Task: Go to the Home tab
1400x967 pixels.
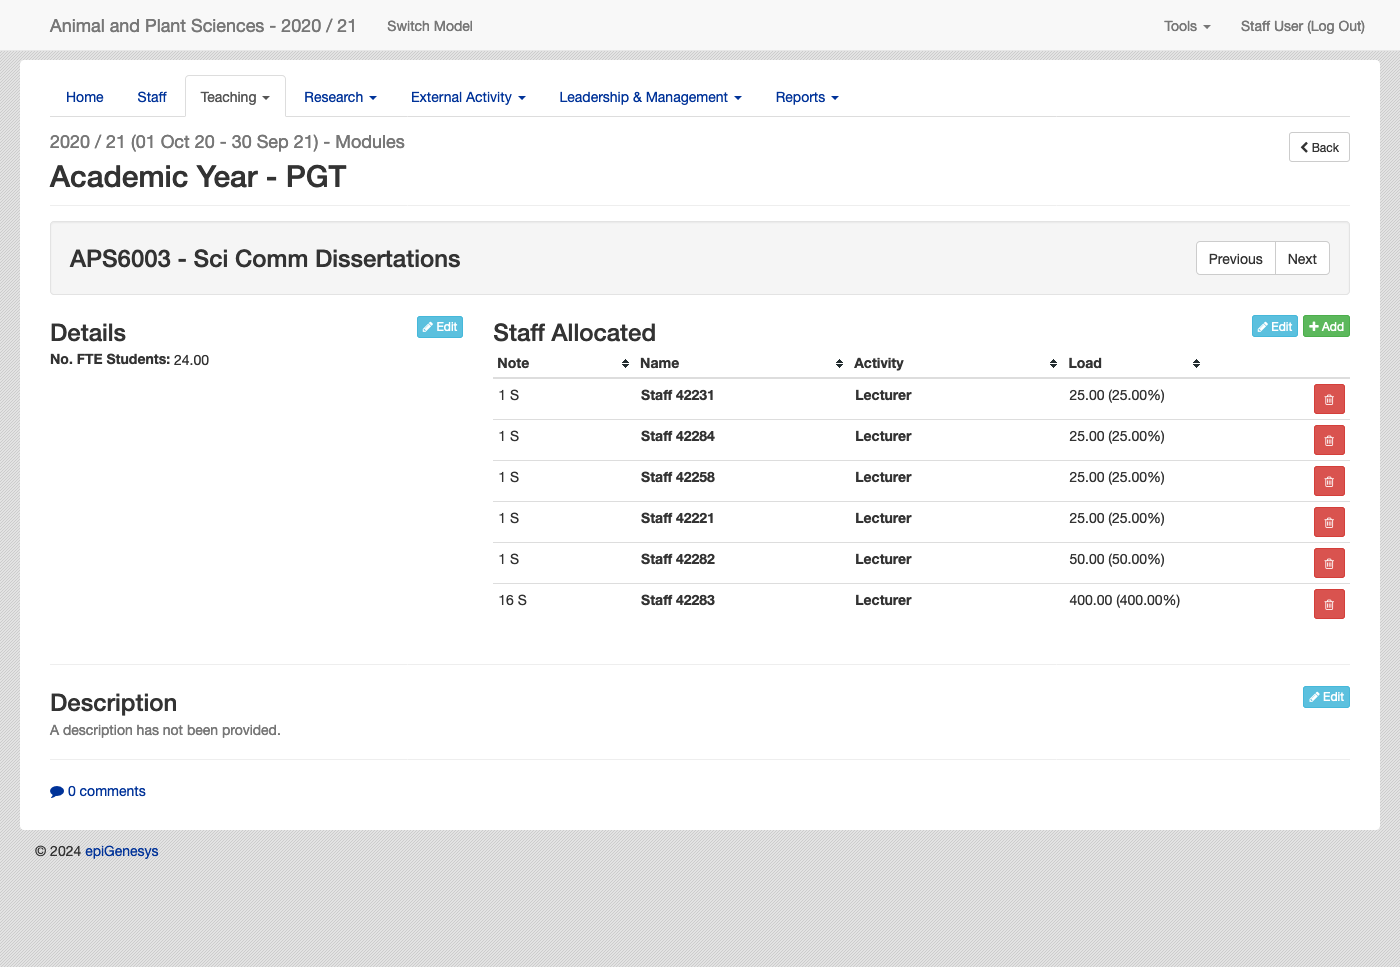Action: [85, 97]
